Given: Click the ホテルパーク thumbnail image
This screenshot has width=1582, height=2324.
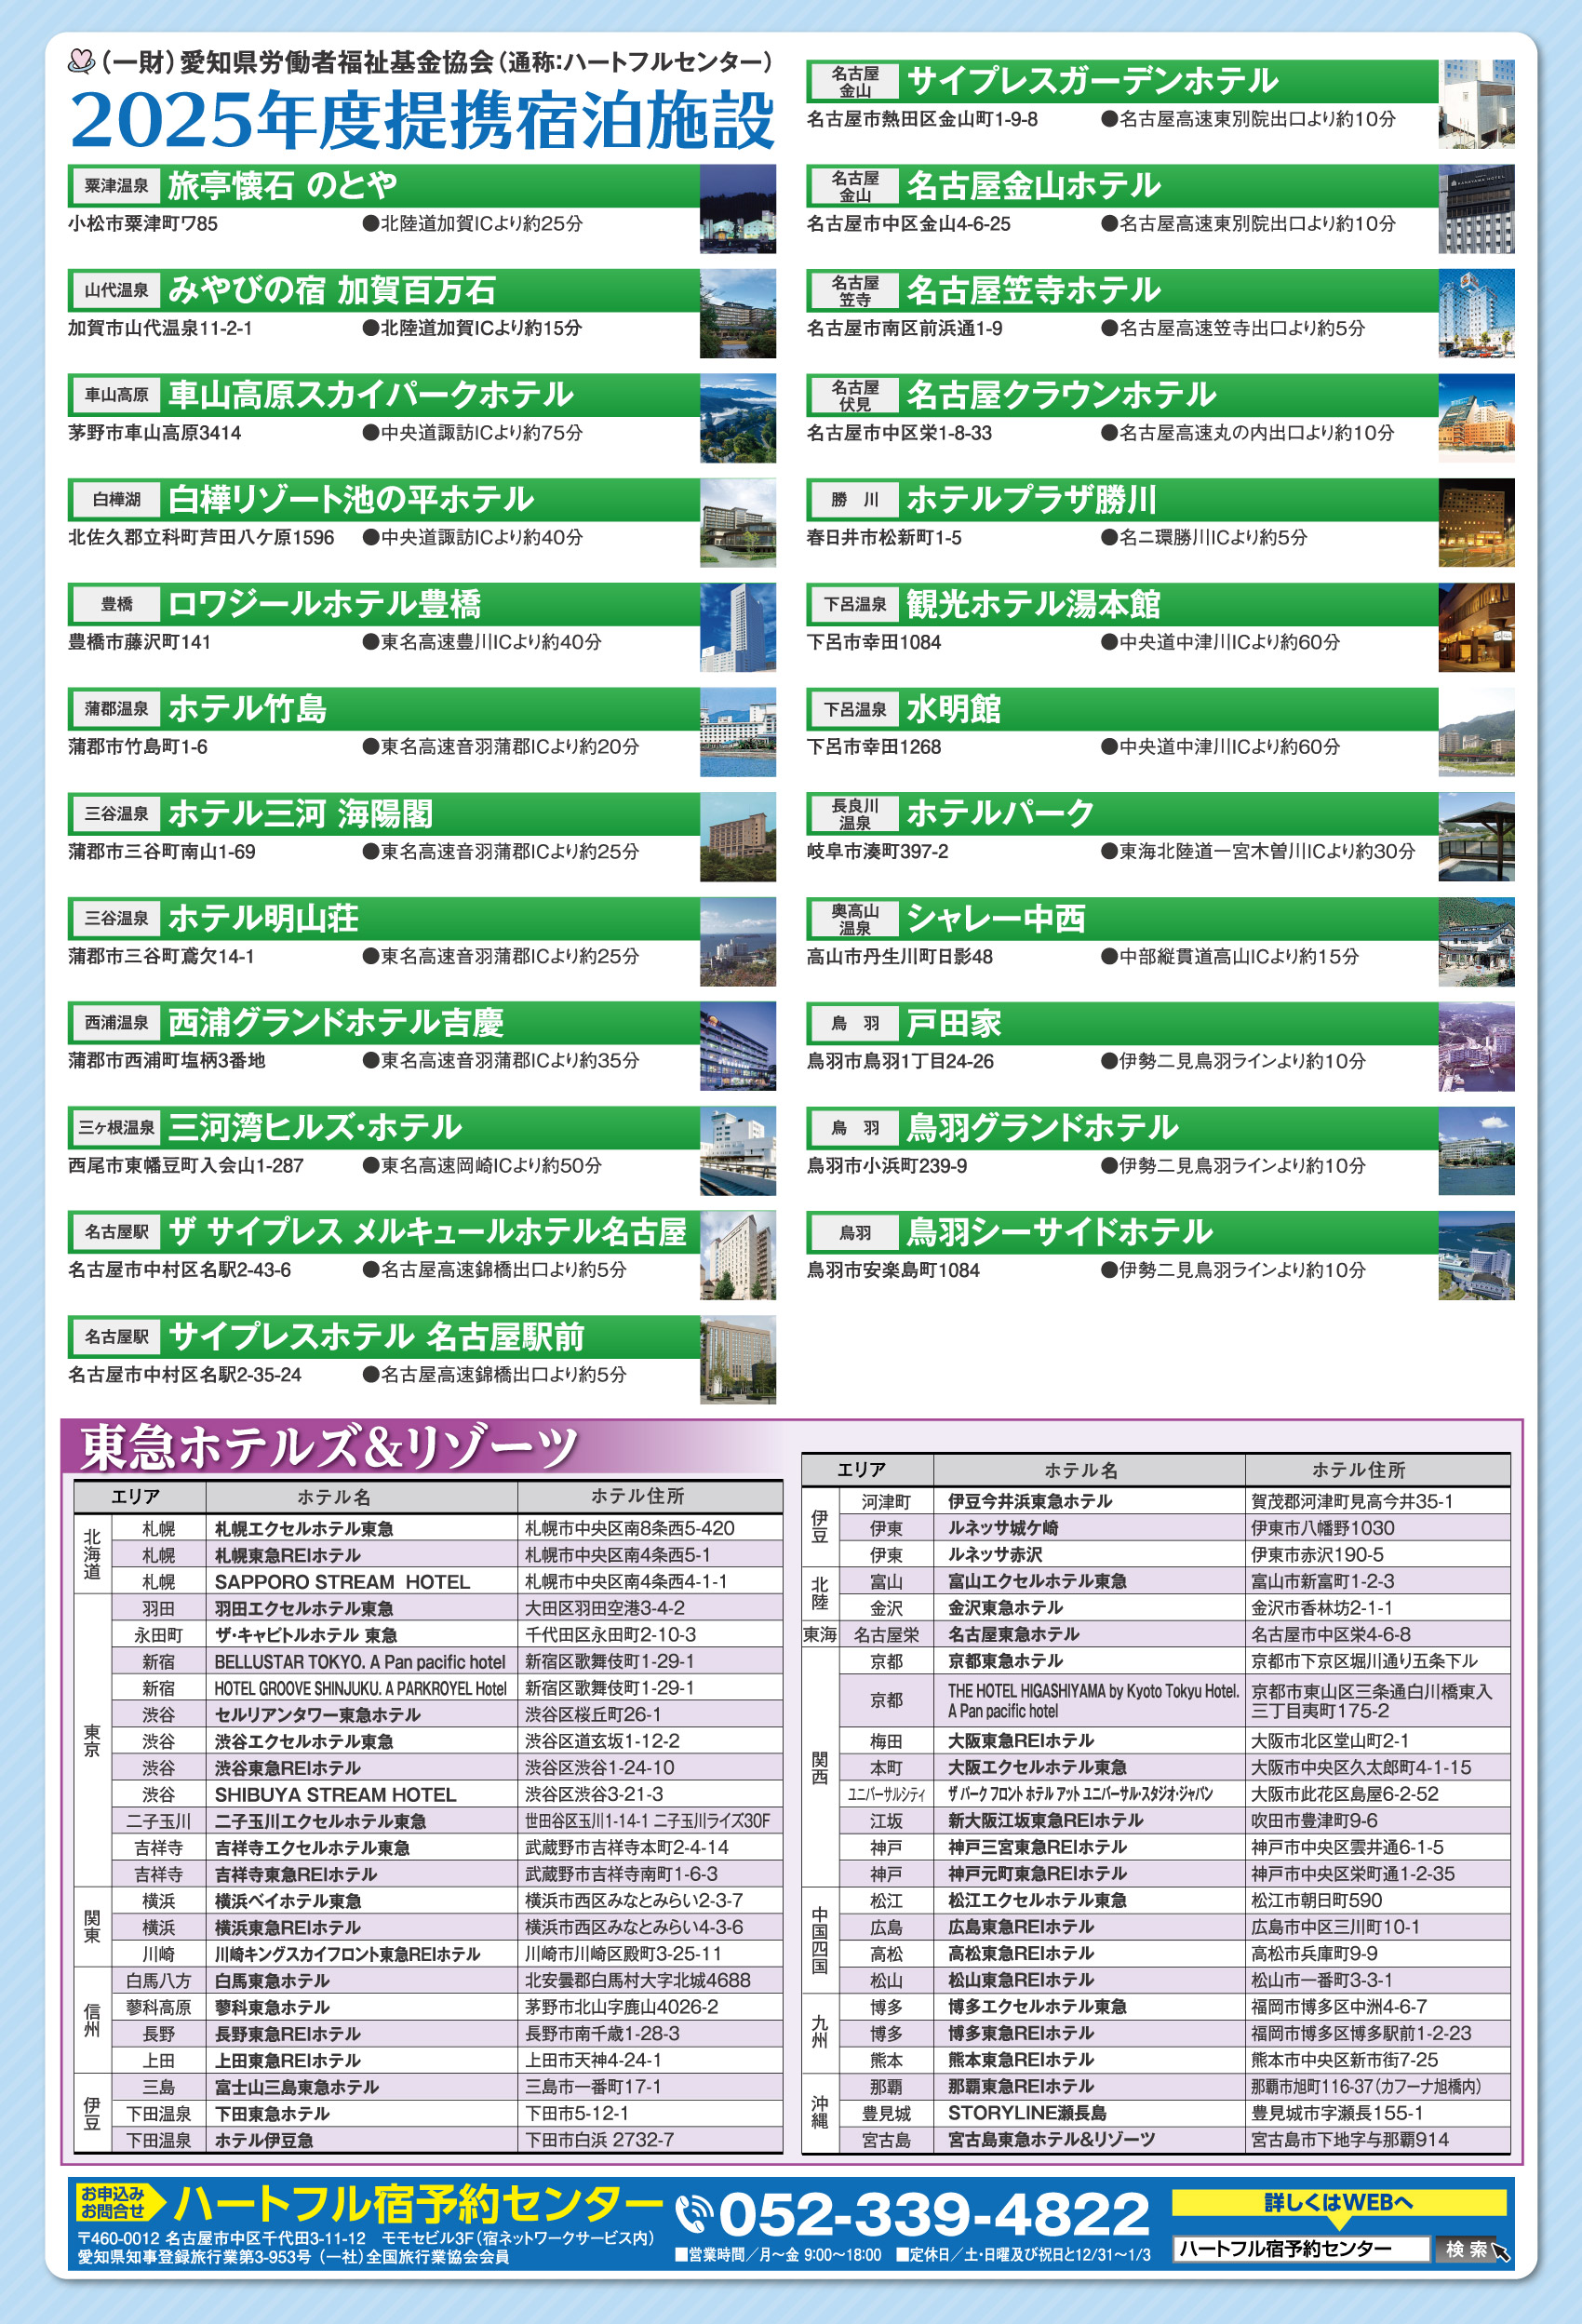Looking at the screenshot, I should [1476, 837].
